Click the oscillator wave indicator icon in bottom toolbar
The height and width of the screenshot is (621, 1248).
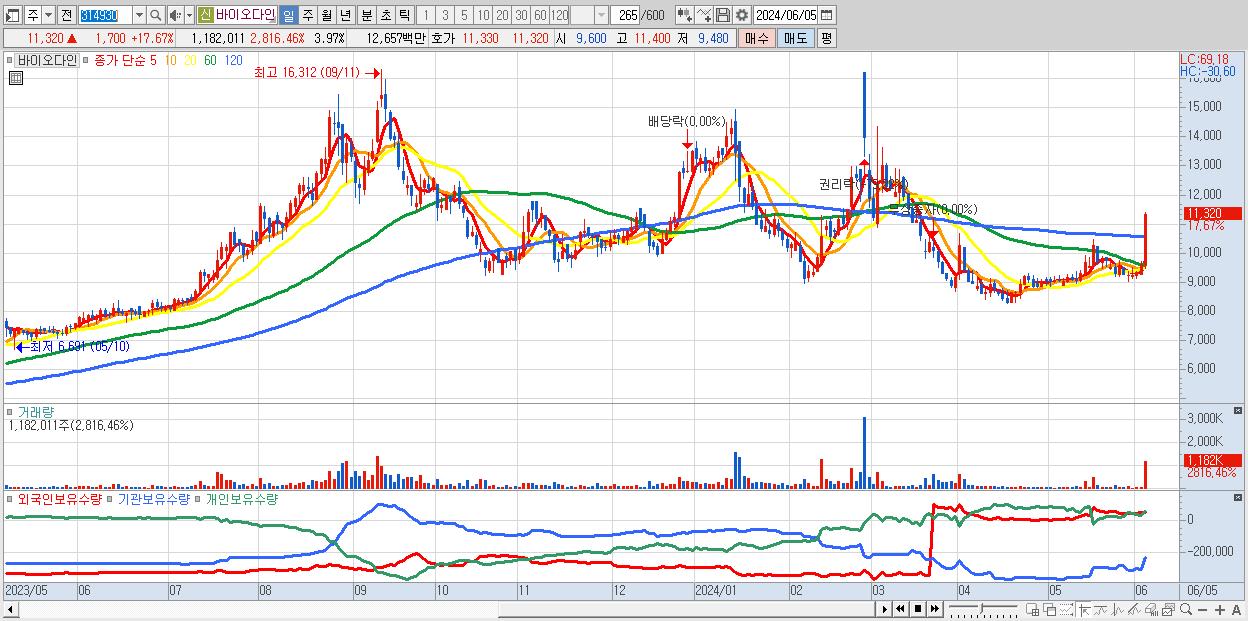1118,610
